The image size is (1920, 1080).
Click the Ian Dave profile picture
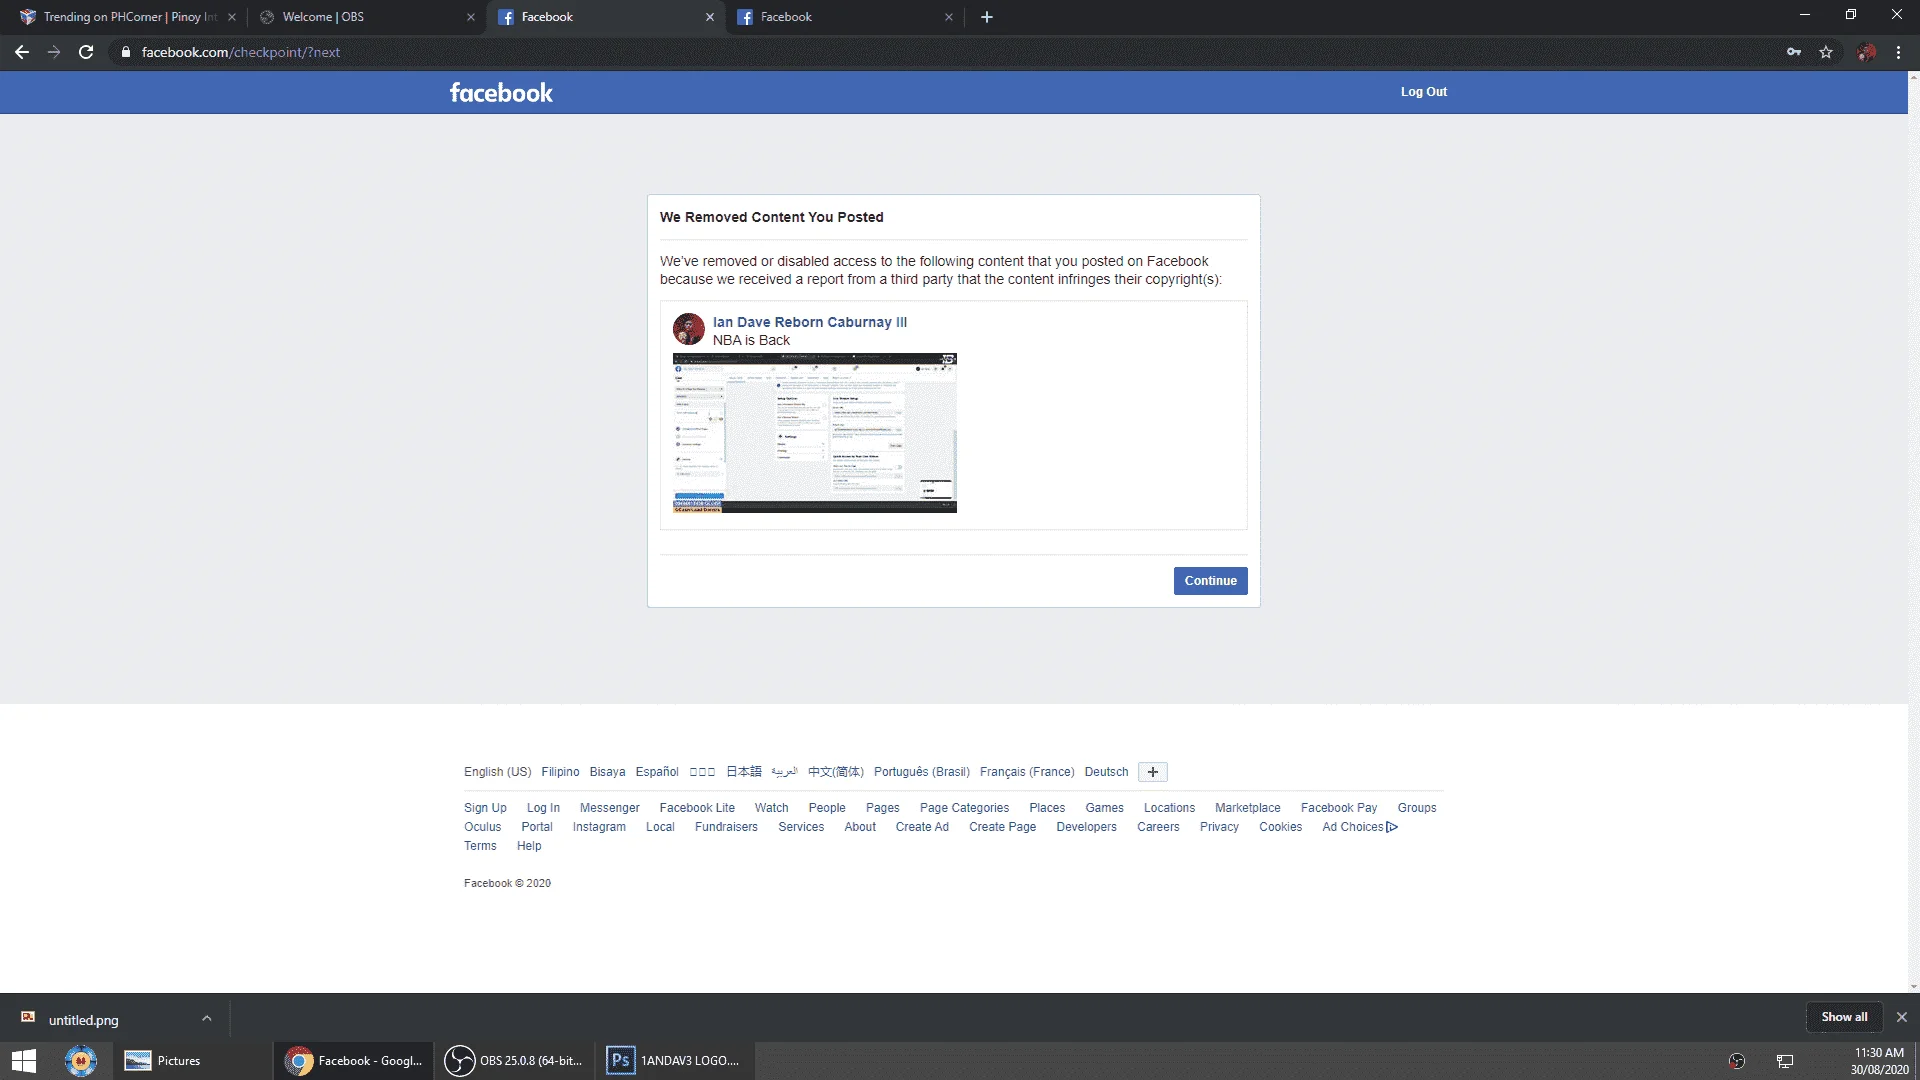coord(688,329)
